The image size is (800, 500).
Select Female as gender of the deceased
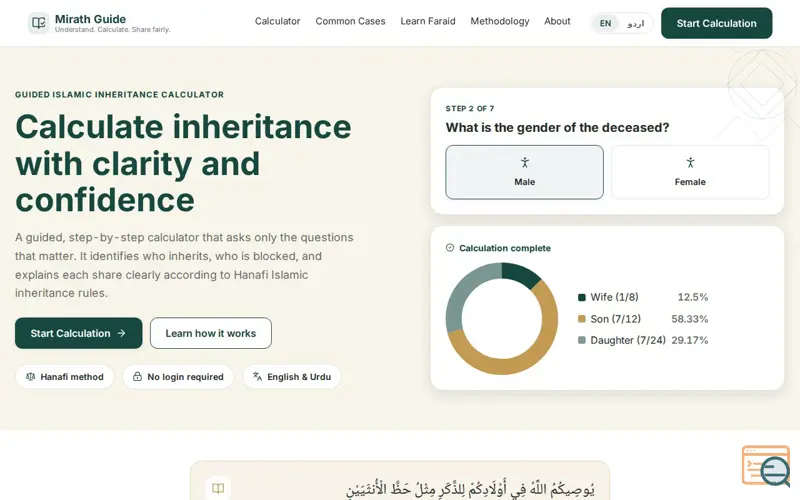click(x=690, y=172)
